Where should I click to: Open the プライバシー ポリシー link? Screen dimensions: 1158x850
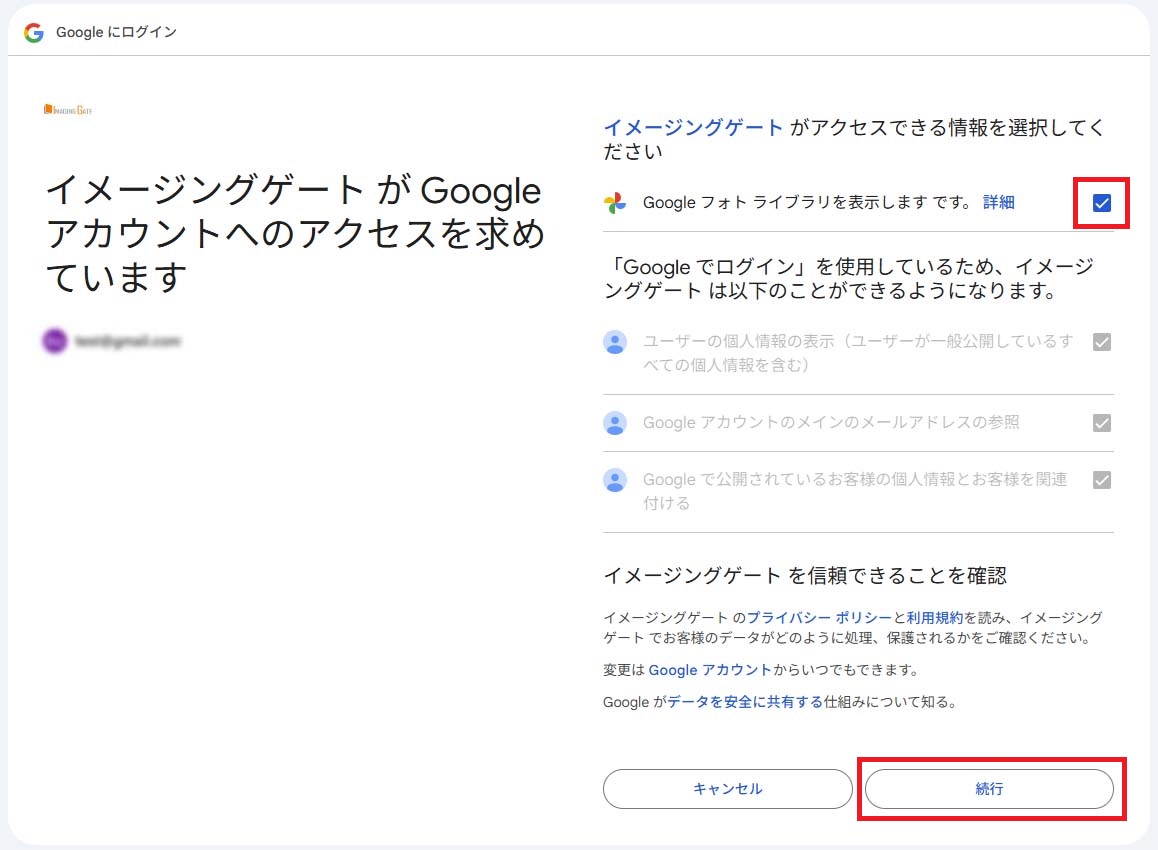(x=820, y=617)
